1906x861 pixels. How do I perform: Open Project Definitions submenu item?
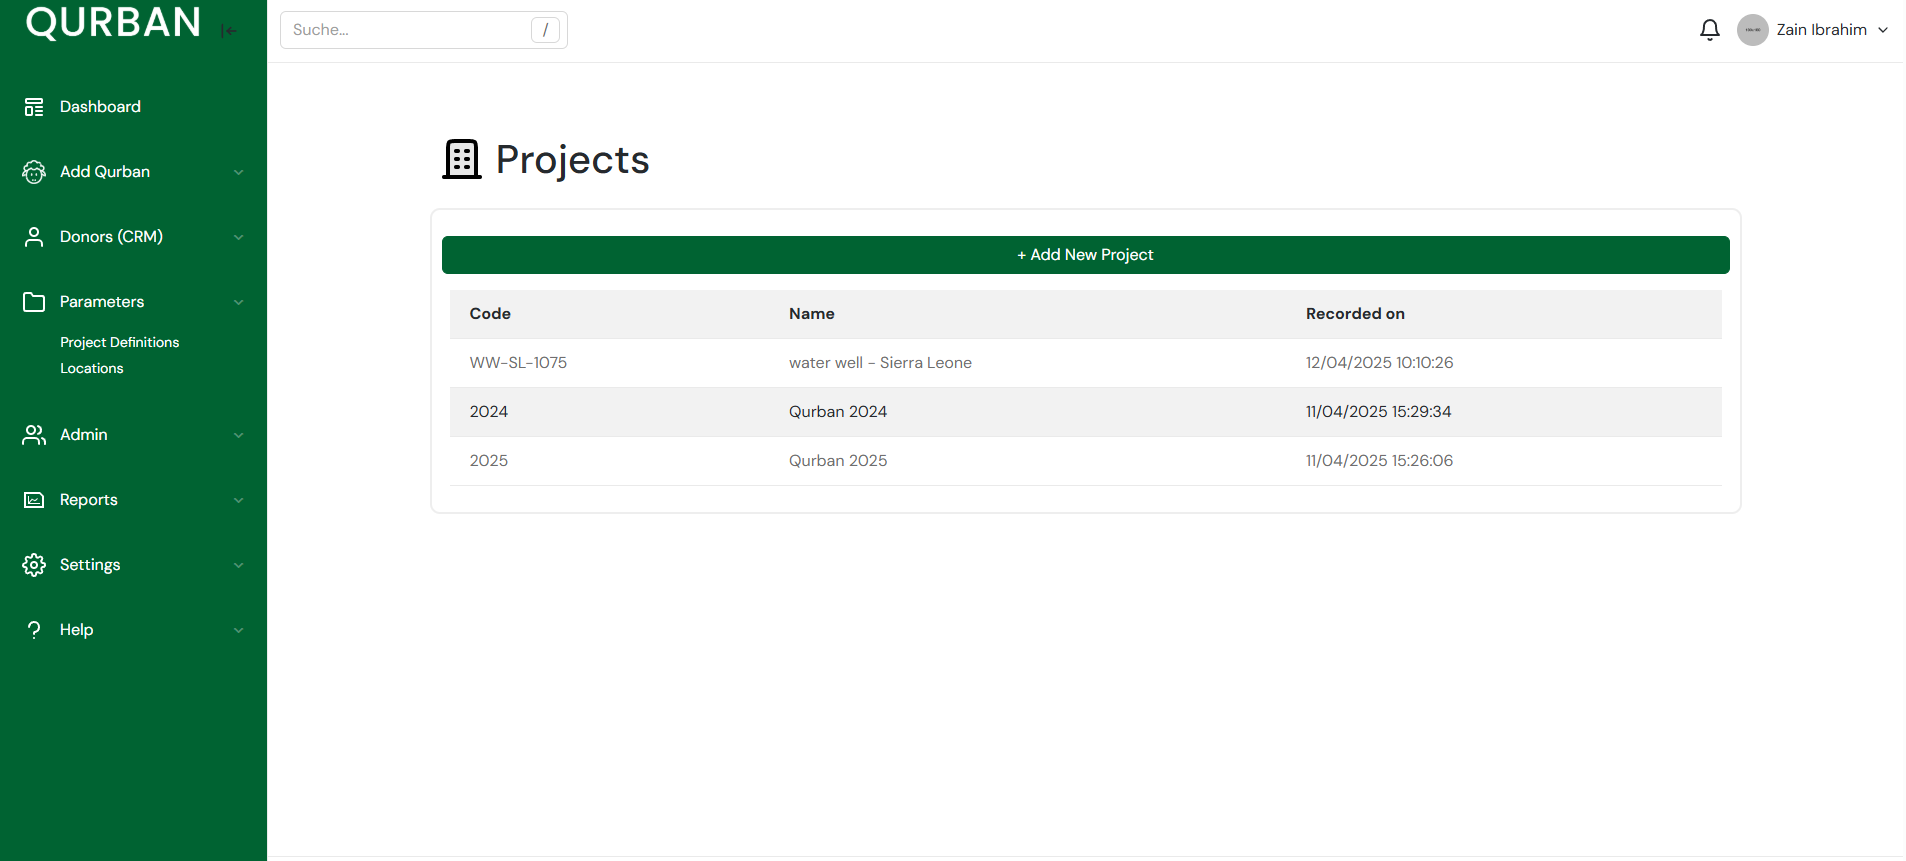[x=119, y=342]
